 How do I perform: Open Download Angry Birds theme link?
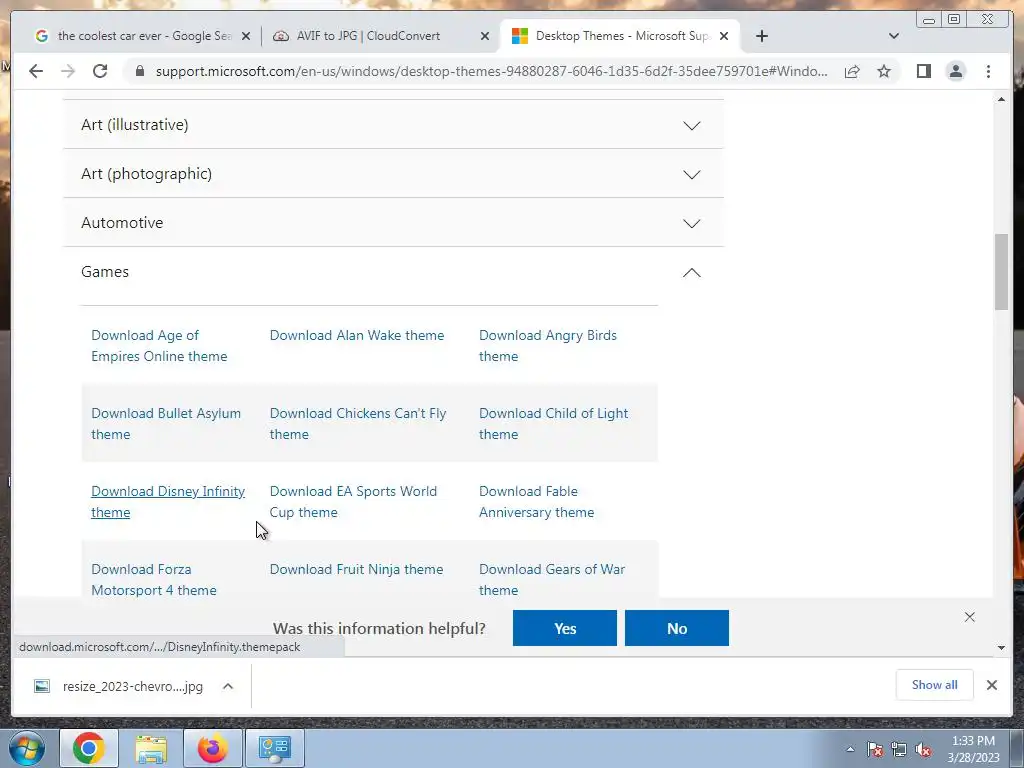coord(547,345)
